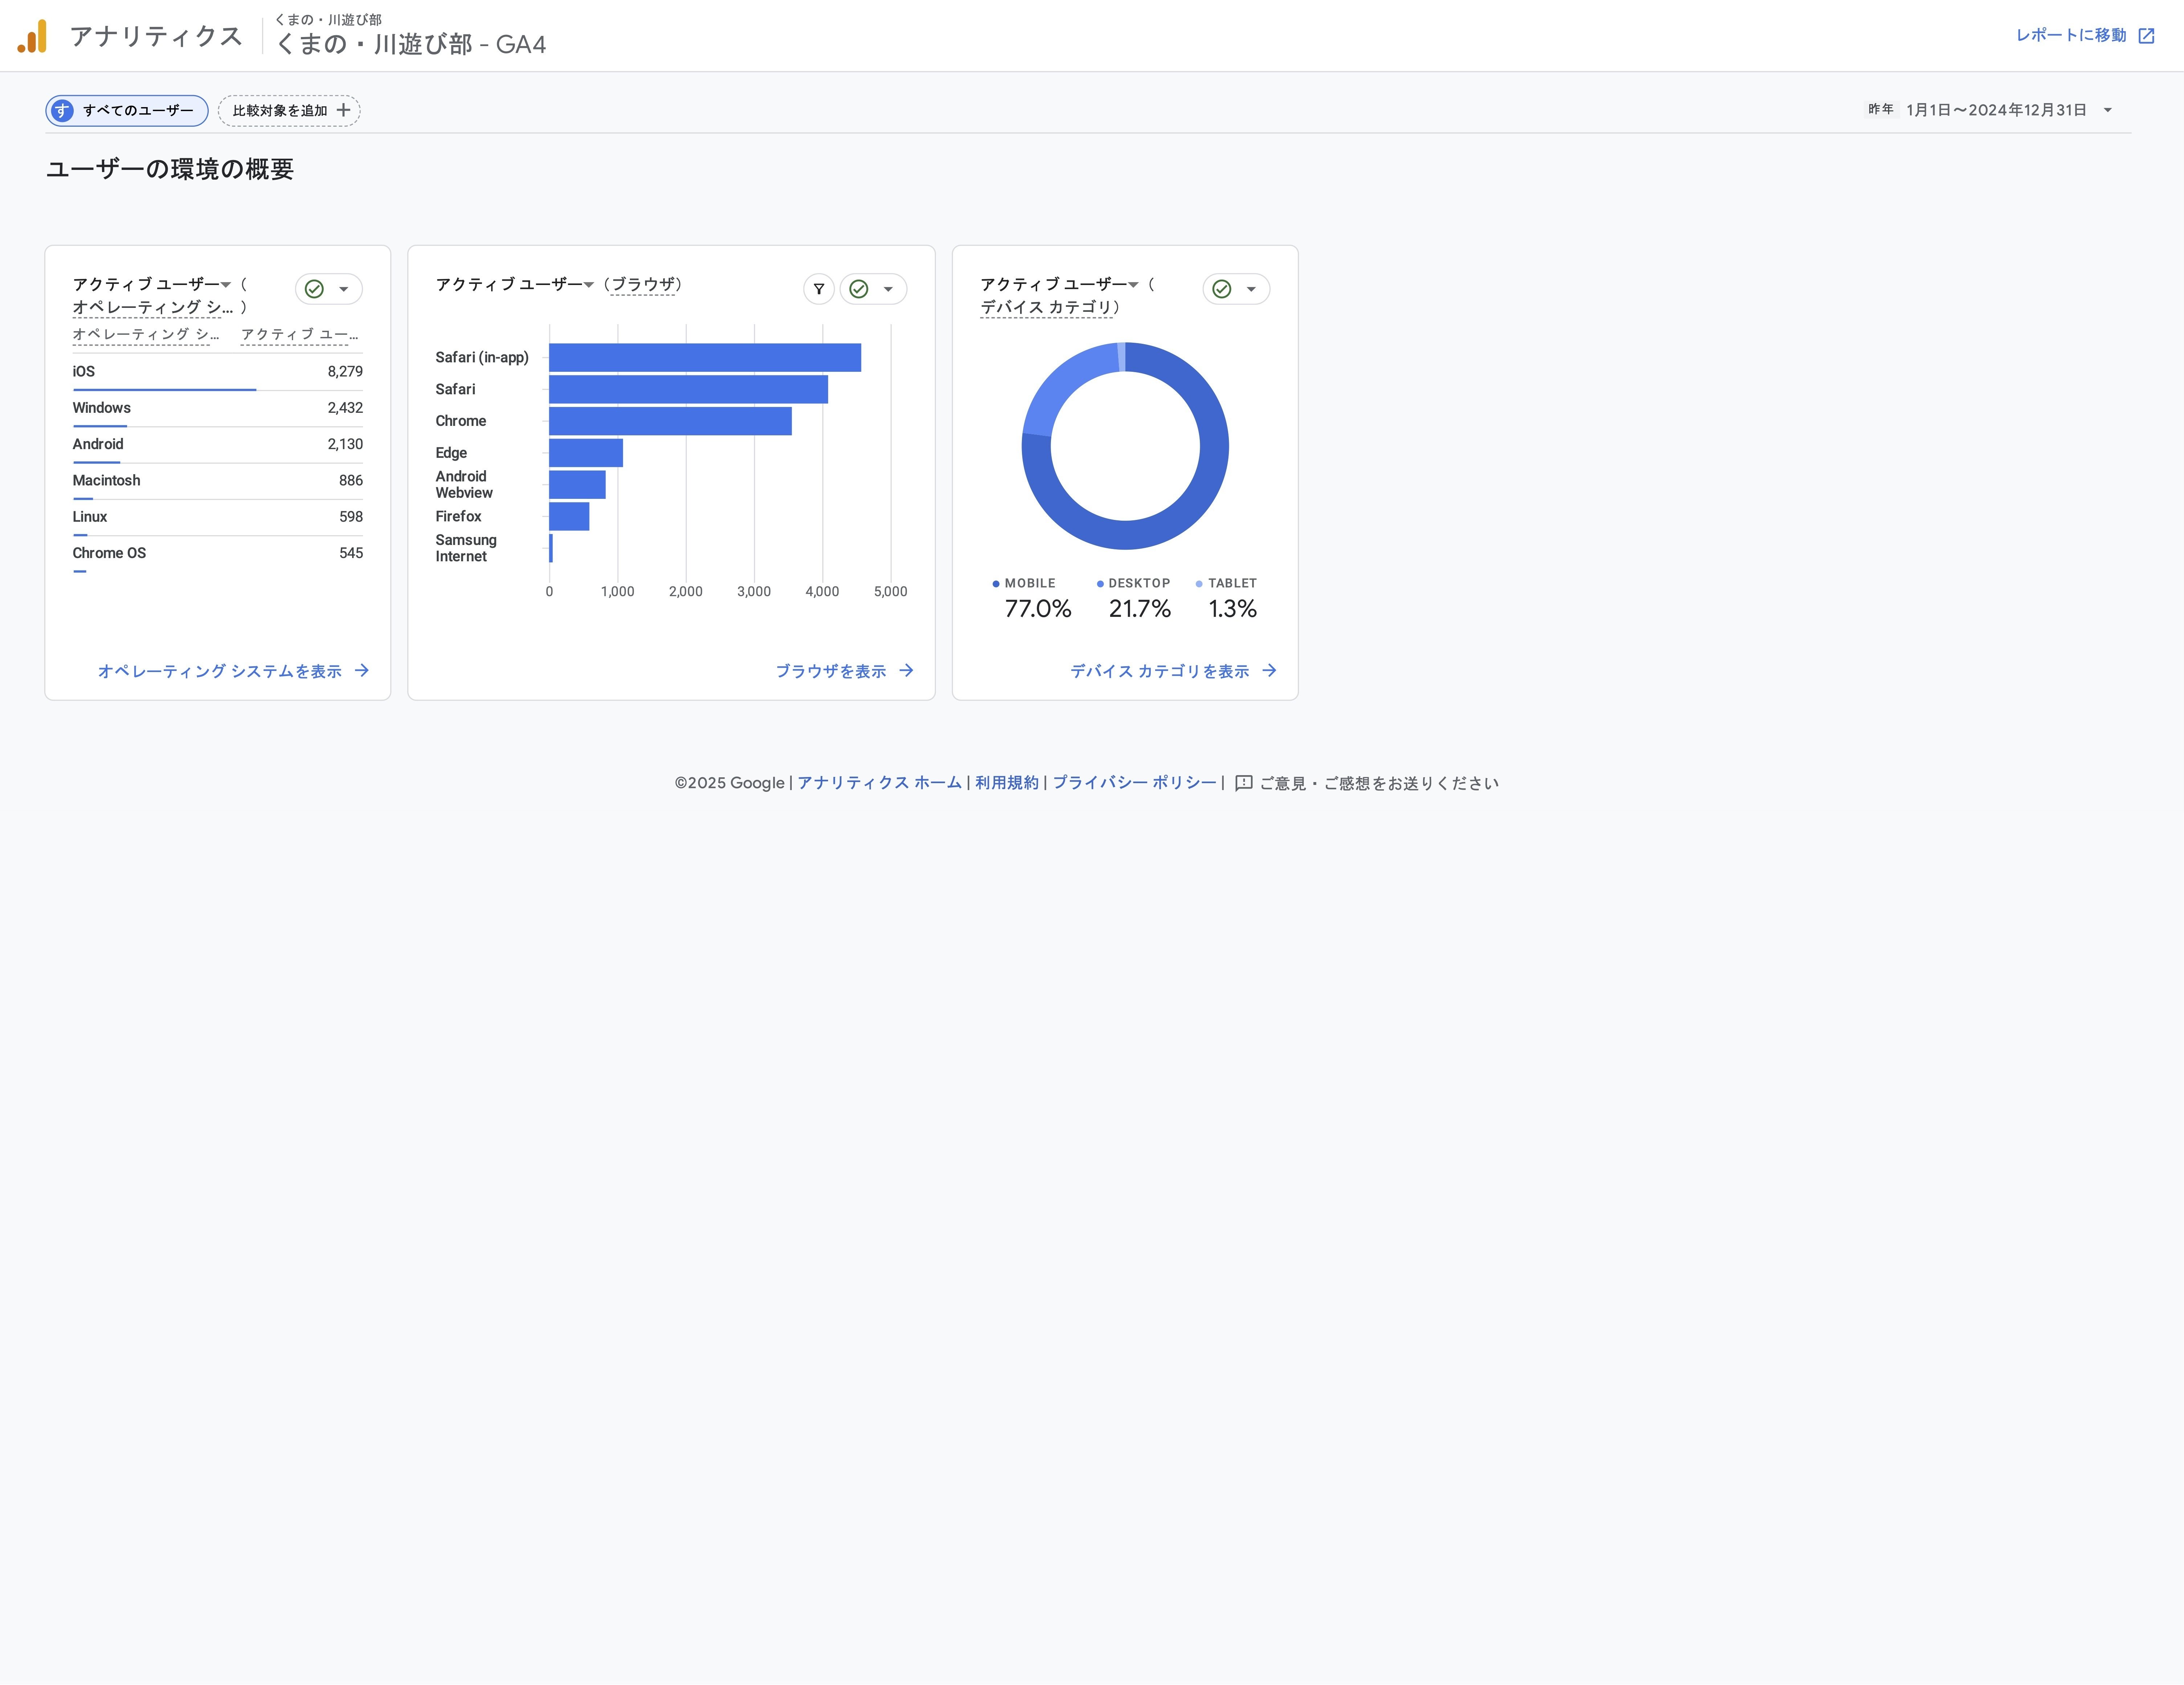Click the Linux row in OS table
The image size is (2184, 1685).
(217, 517)
